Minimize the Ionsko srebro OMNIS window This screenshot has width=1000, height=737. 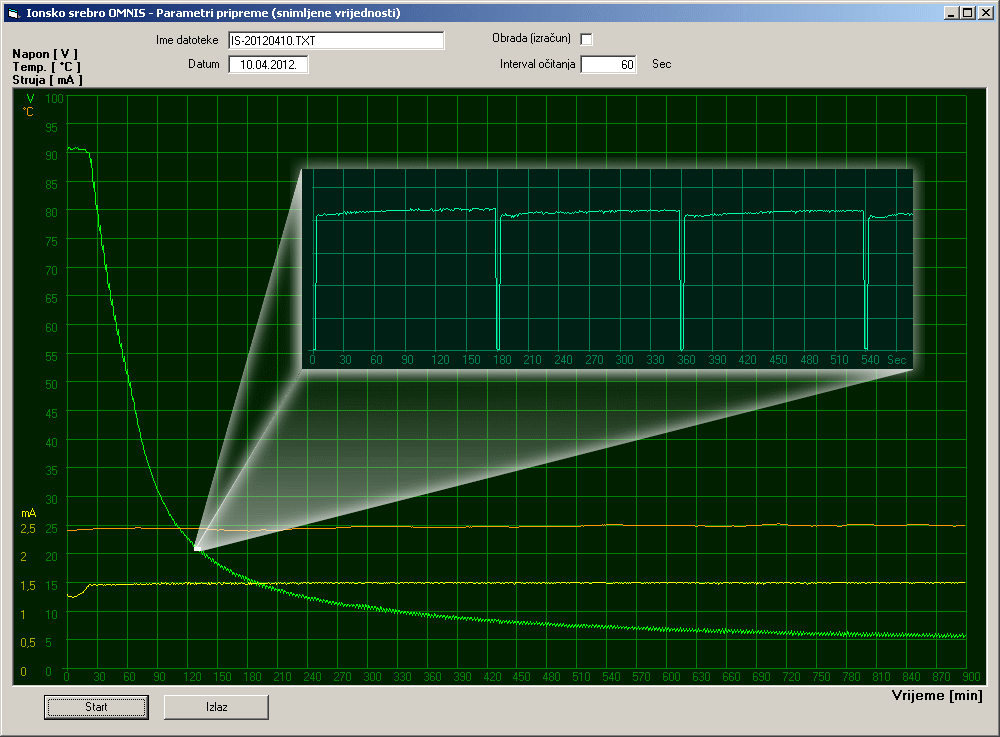pyautogui.click(x=951, y=13)
